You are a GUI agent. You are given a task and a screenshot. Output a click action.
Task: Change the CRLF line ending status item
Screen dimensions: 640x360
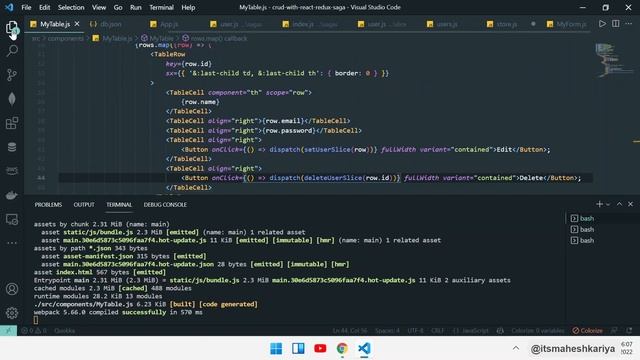coord(438,331)
